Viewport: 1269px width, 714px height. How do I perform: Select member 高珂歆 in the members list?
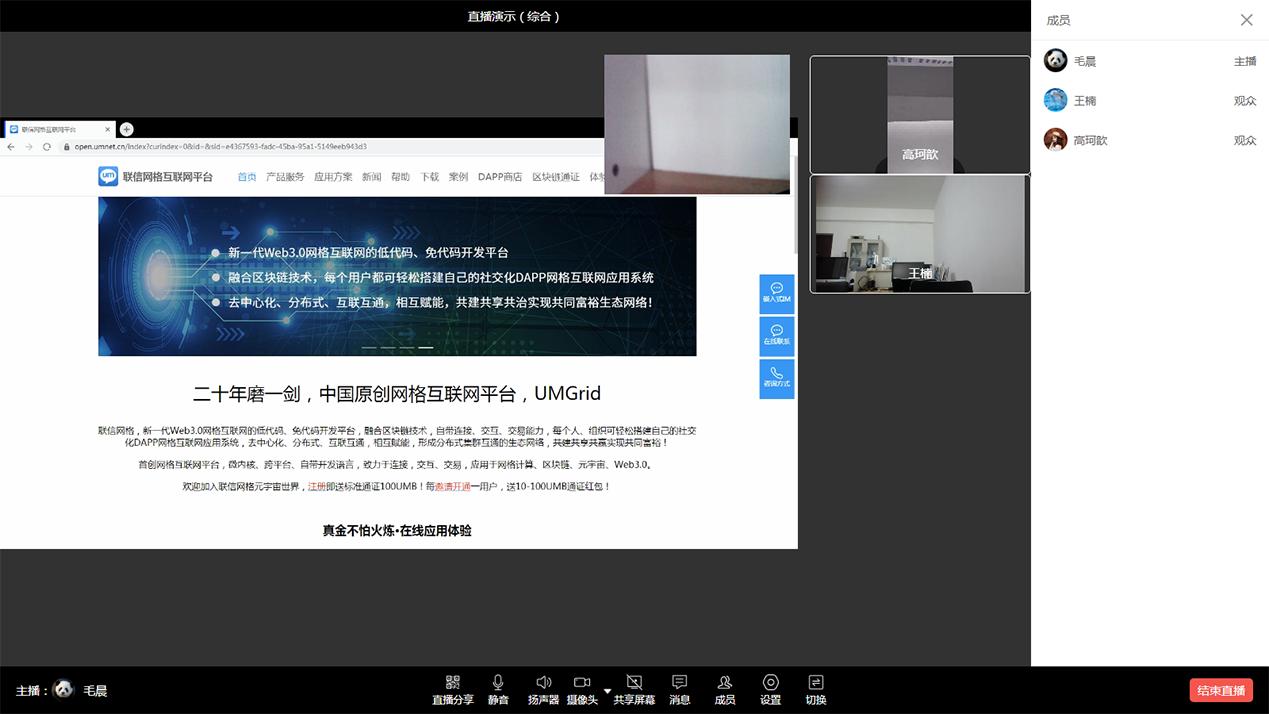coord(1090,141)
